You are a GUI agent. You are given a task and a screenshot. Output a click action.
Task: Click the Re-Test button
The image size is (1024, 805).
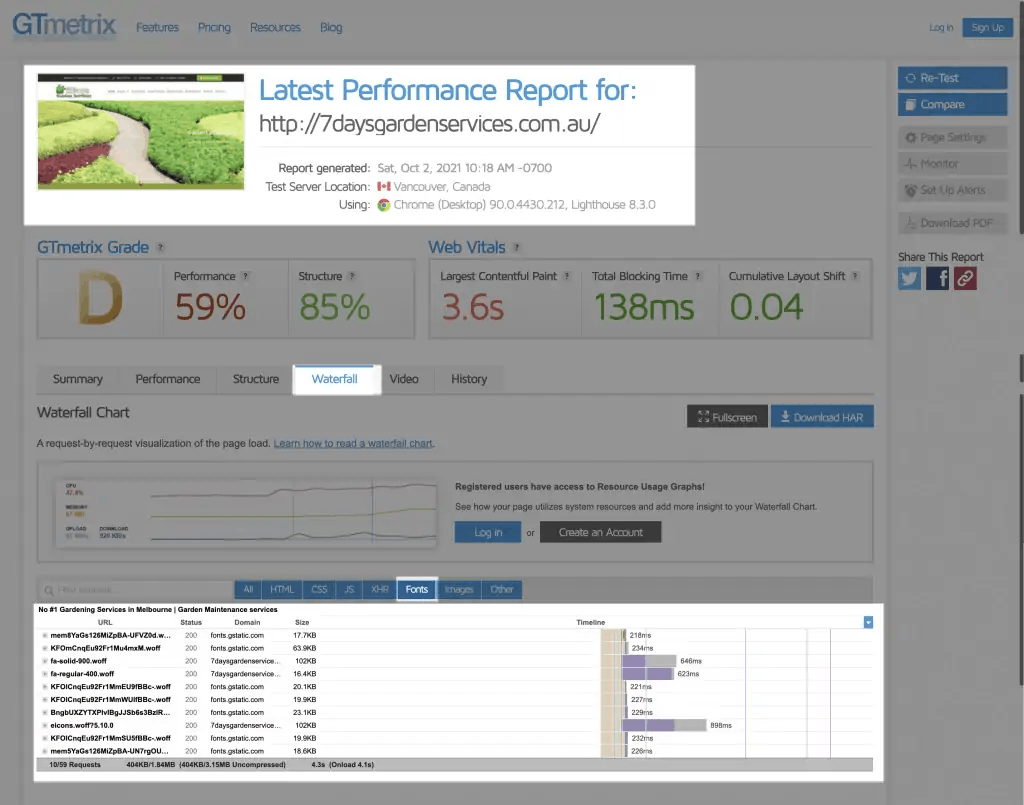coord(952,78)
